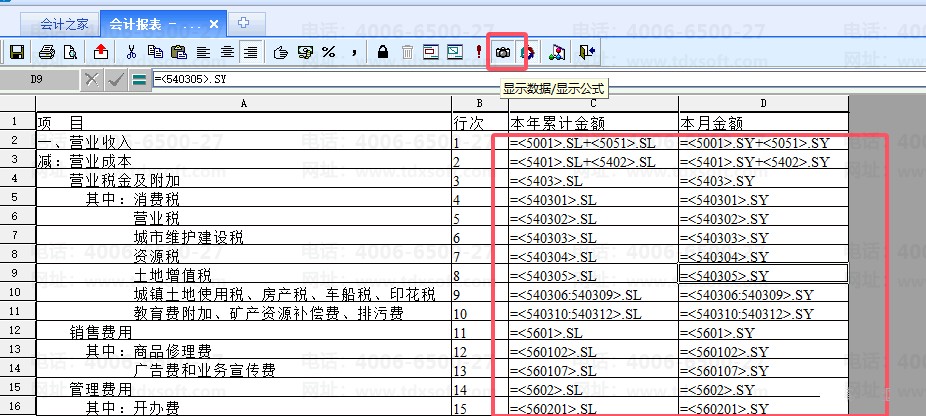This screenshot has width=926, height=416.
Task: Click the Save floppy disk icon
Action: click(x=16, y=50)
